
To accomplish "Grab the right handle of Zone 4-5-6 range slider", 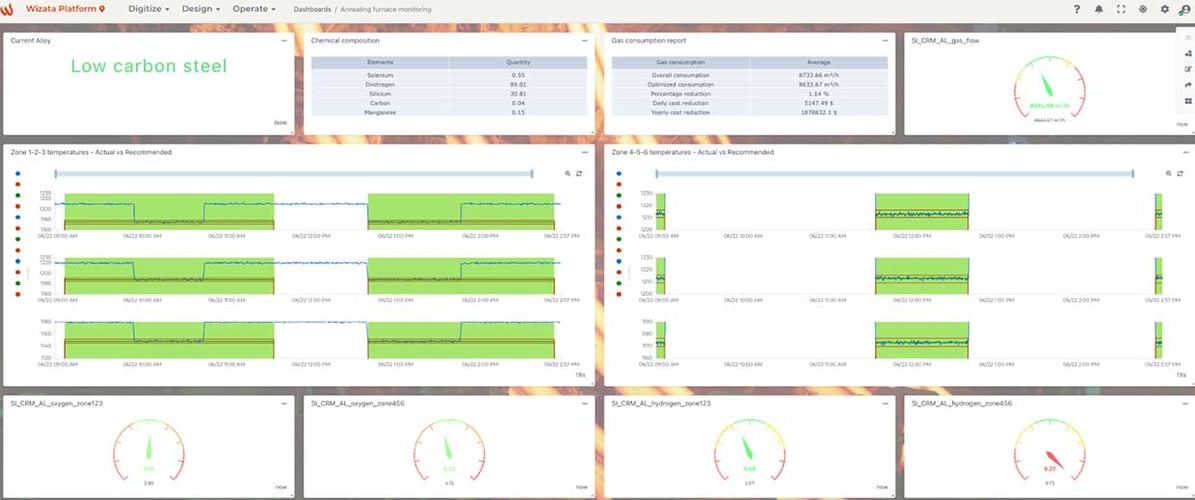I will click(x=1133, y=175).
